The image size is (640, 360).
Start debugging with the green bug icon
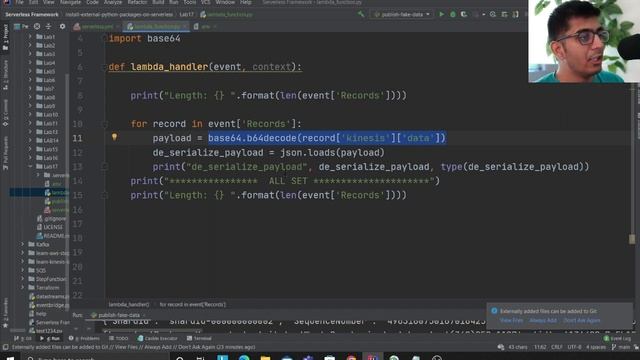click(453, 14)
